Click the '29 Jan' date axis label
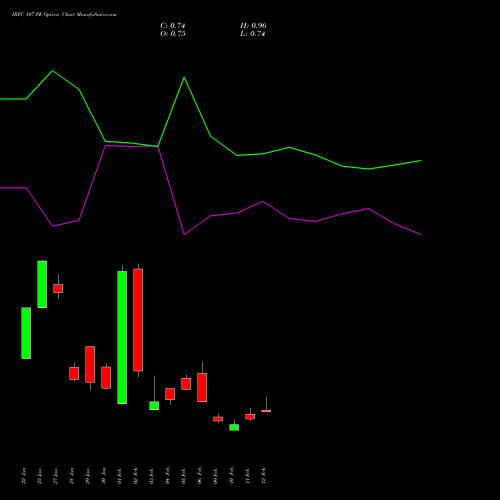 click(88, 476)
